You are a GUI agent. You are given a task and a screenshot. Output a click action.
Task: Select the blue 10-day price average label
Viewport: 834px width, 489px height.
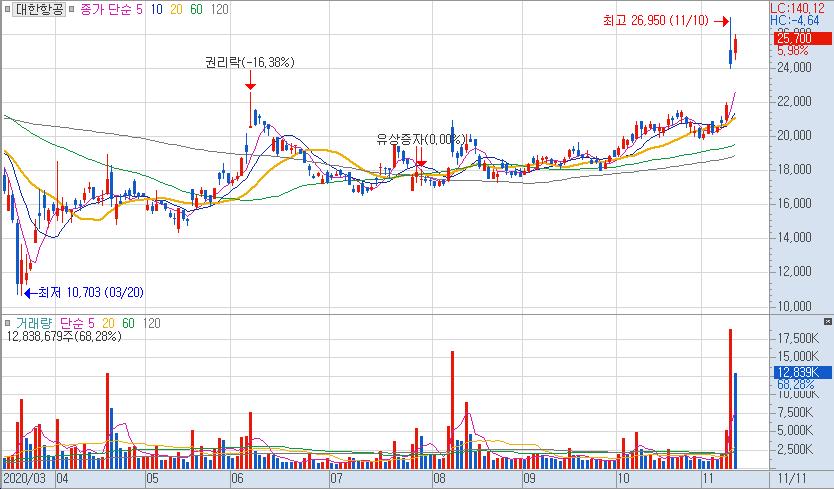(156, 9)
